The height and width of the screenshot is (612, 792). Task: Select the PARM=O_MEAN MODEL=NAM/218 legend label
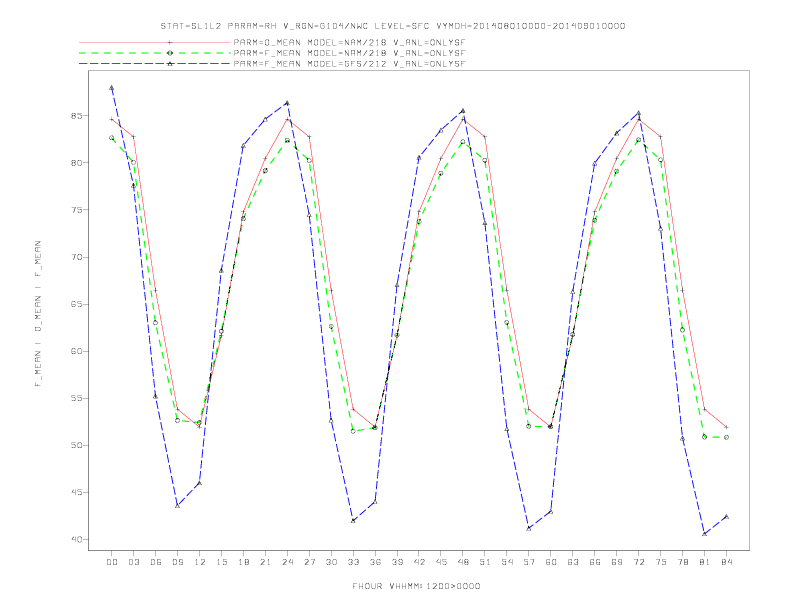point(349,43)
